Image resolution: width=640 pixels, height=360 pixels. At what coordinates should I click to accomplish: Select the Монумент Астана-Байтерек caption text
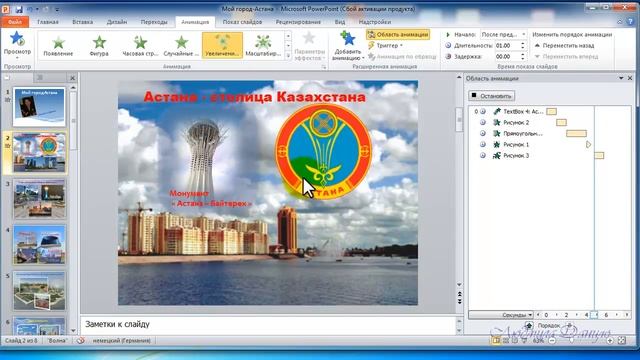click(x=211, y=198)
